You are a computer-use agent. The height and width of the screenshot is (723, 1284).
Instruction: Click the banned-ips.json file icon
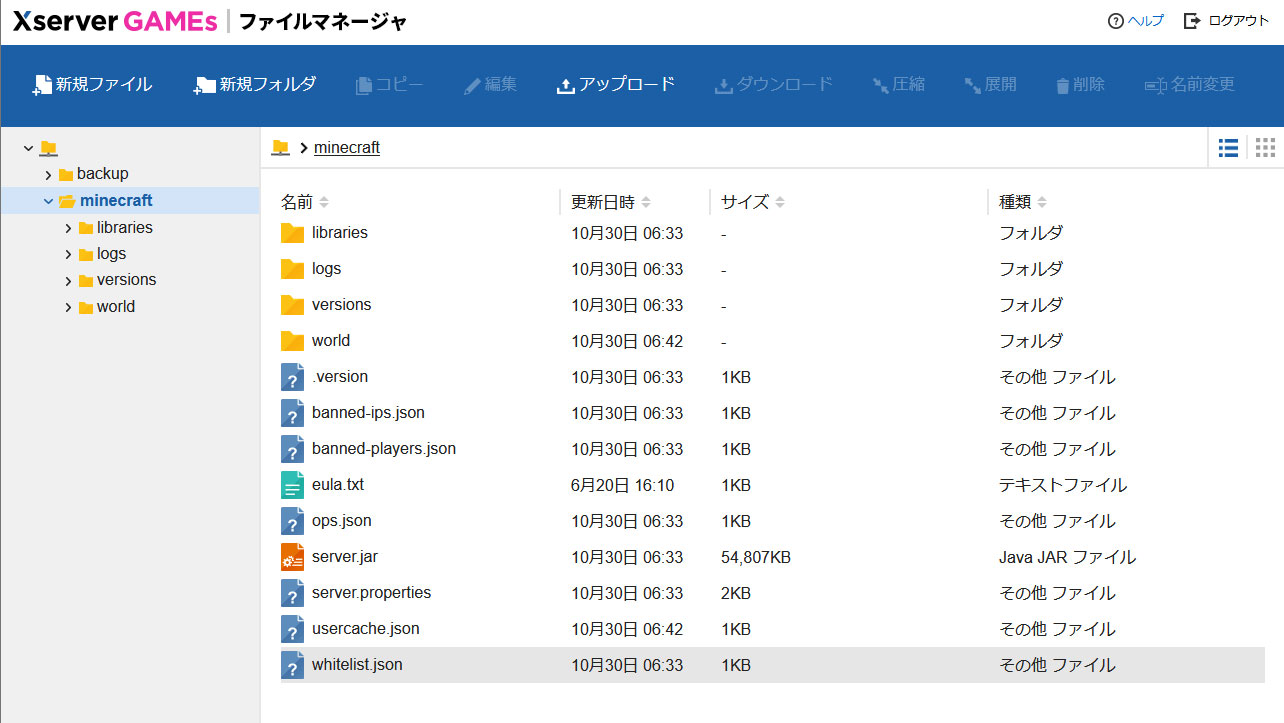[292, 413]
